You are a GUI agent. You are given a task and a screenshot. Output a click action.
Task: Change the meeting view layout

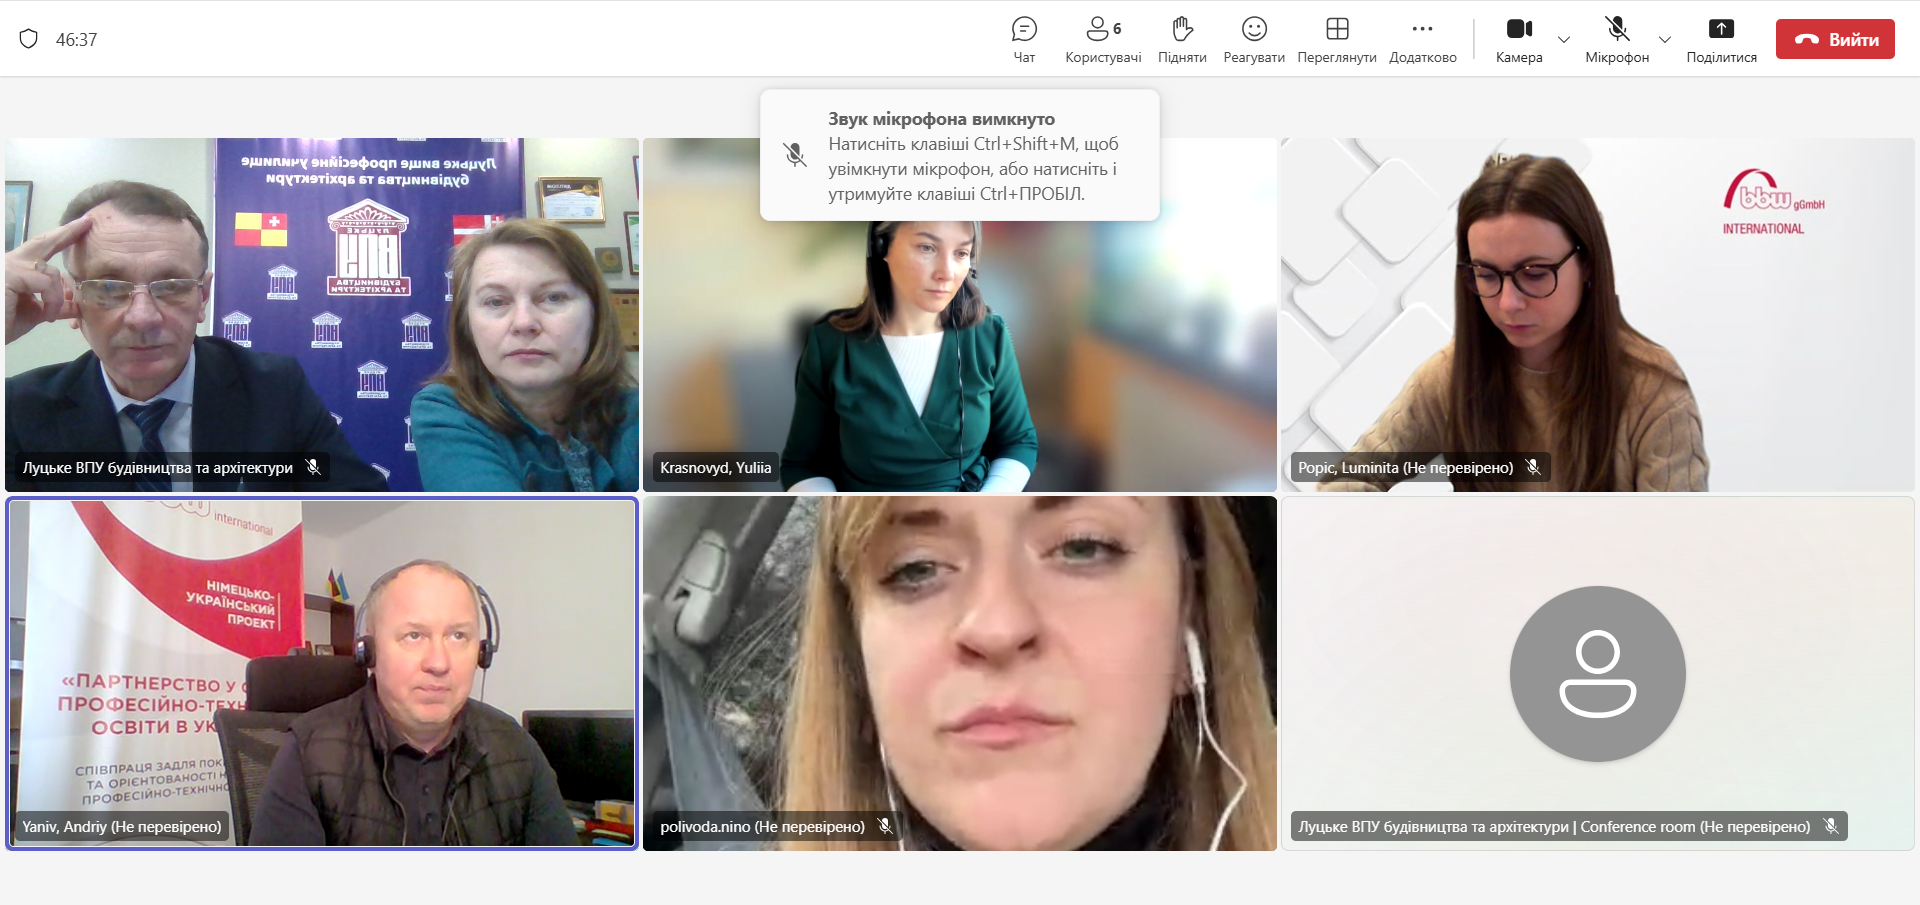[1336, 39]
